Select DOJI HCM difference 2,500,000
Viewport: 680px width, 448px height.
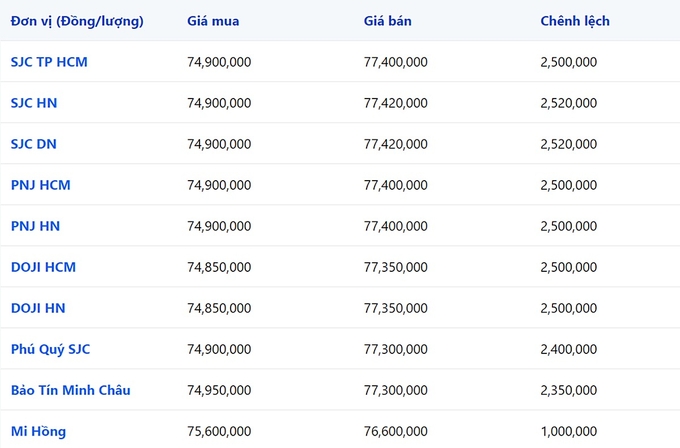pos(569,267)
